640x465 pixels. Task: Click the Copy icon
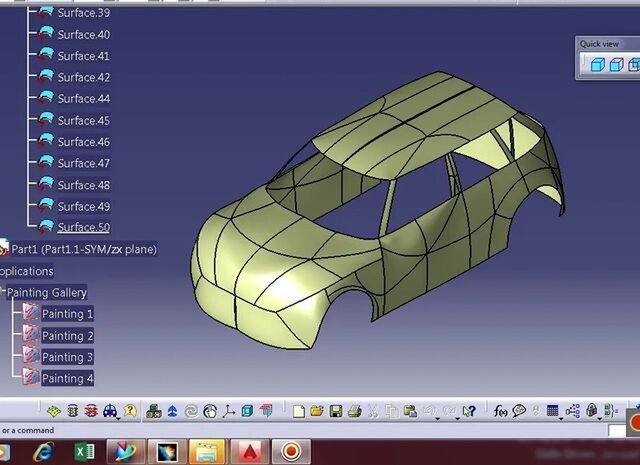tap(392, 411)
